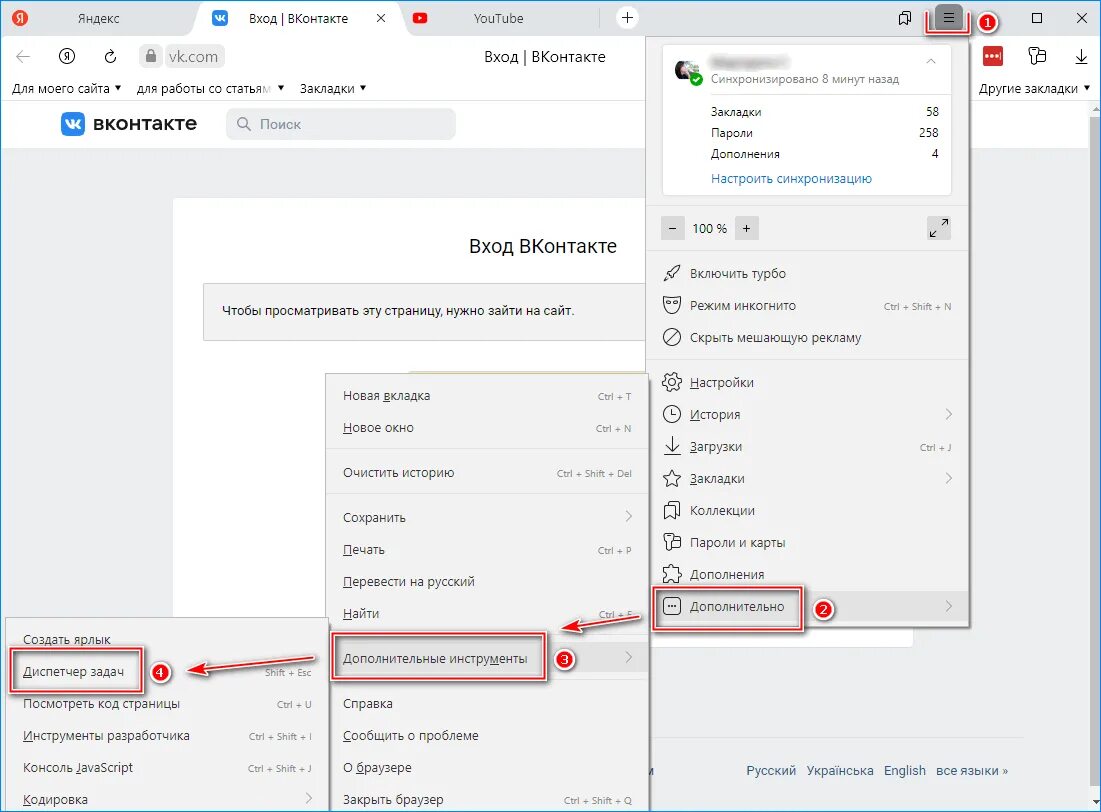This screenshot has width=1101, height=812.
Task: Open 'Другие закладки' dropdown
Action: [1034, 89]
